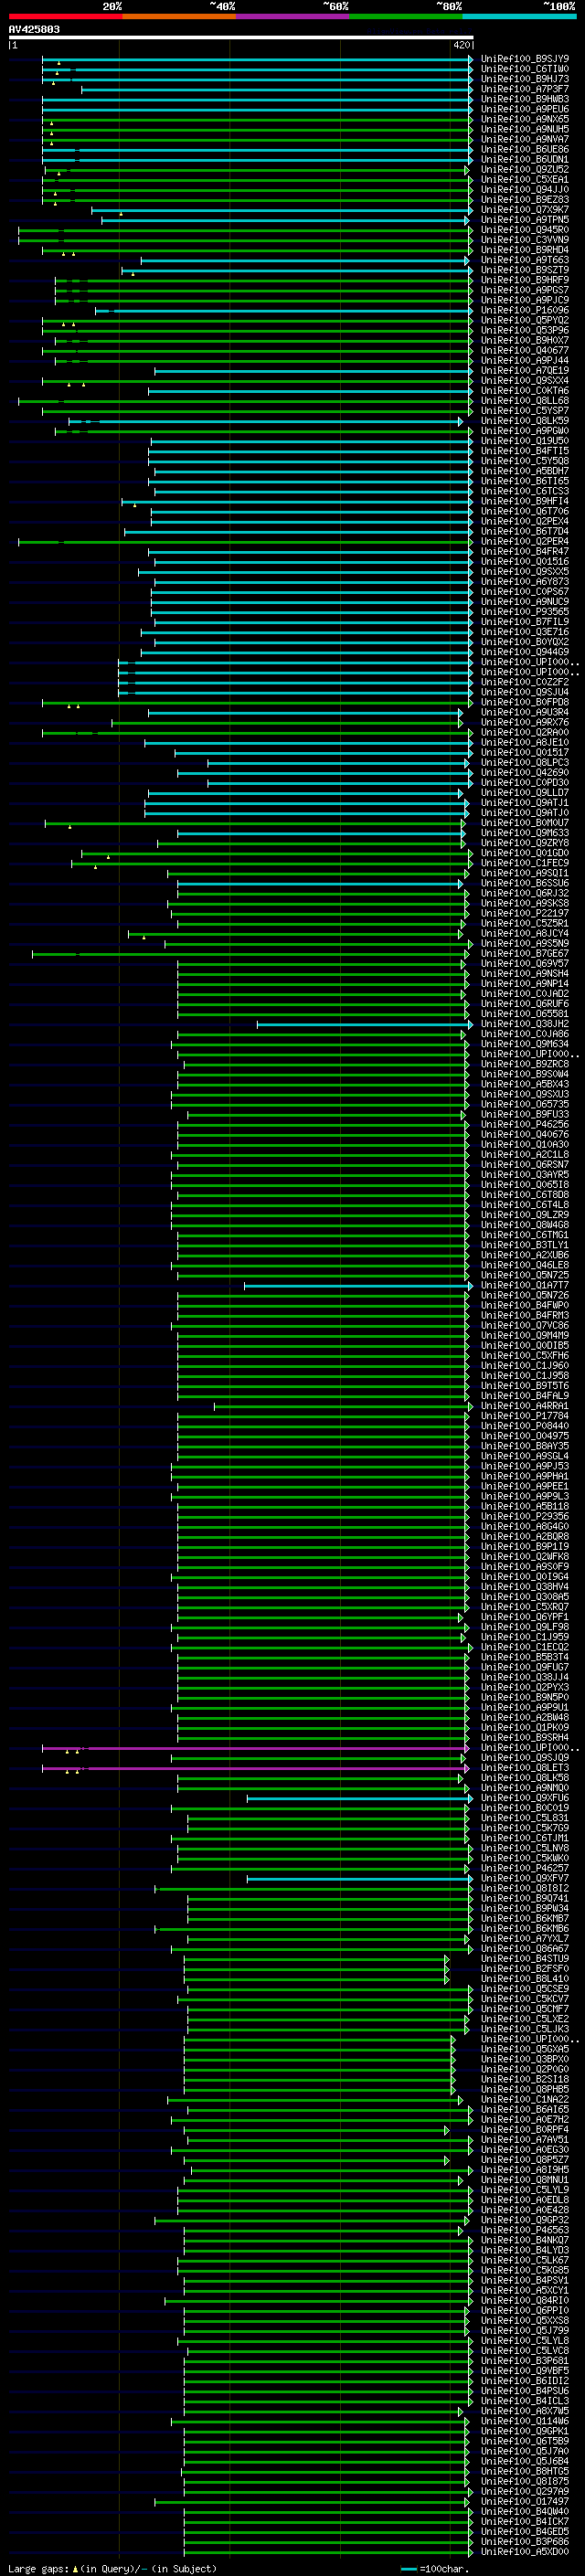This screenshot has height=2576, width=585.
Task: Select the UniRef100_A7QE19 label
Action: point(525,370)
